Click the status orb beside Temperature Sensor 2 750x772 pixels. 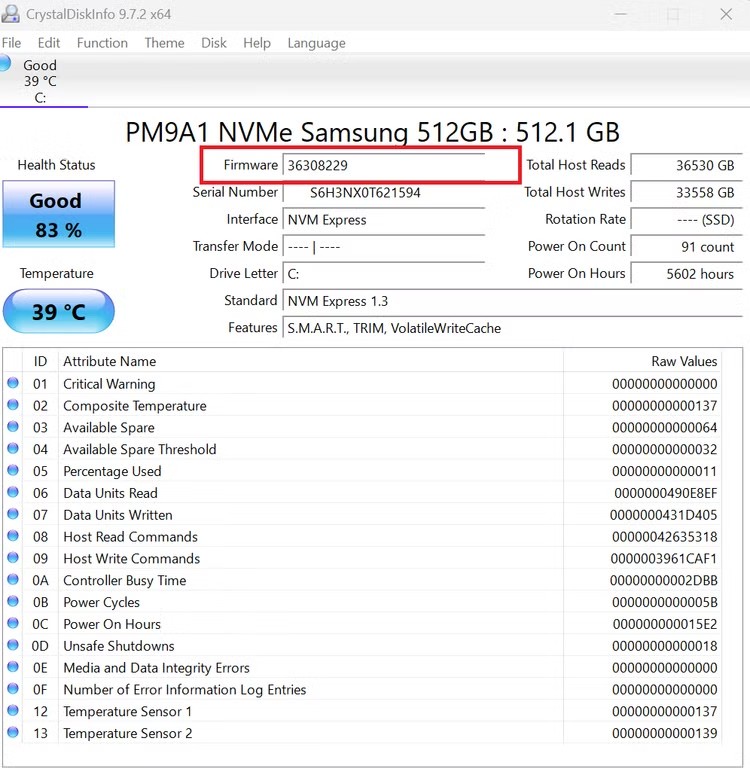click(13, 732)
